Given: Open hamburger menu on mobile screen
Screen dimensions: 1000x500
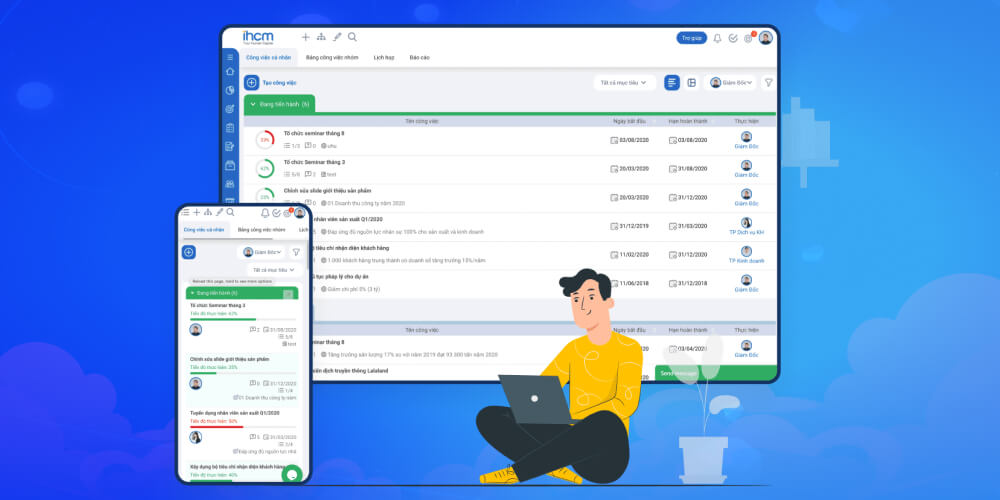Looking at the screenshot, I should (x=185, y=212).
